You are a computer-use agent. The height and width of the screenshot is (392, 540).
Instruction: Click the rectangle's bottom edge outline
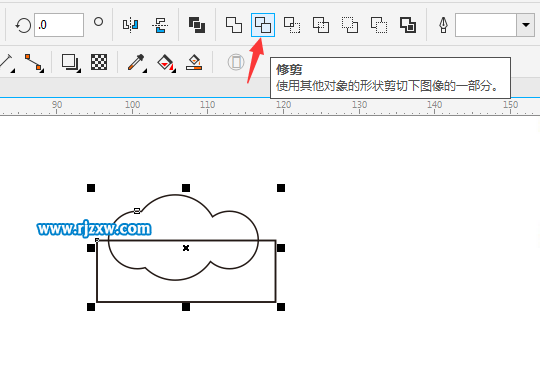[x=186, y=302]
